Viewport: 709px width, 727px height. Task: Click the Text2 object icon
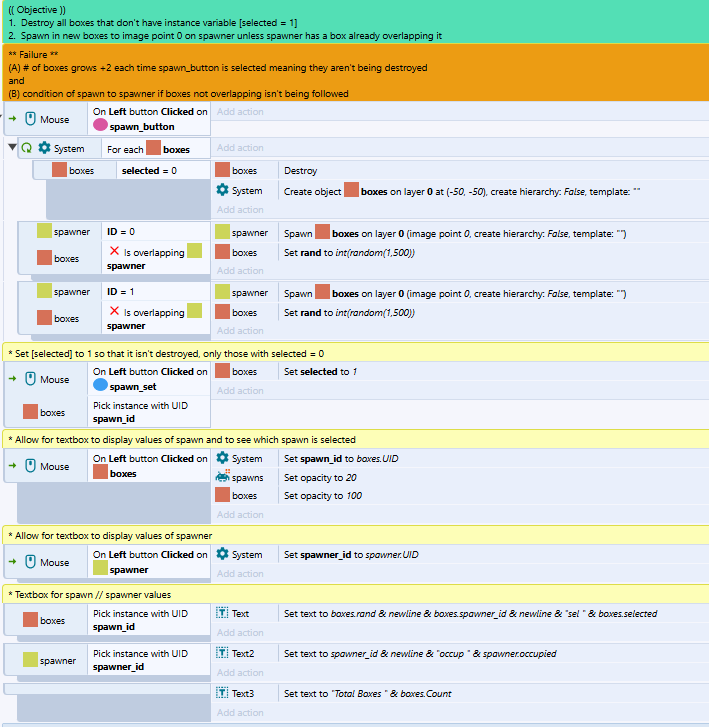click(222, 653)
